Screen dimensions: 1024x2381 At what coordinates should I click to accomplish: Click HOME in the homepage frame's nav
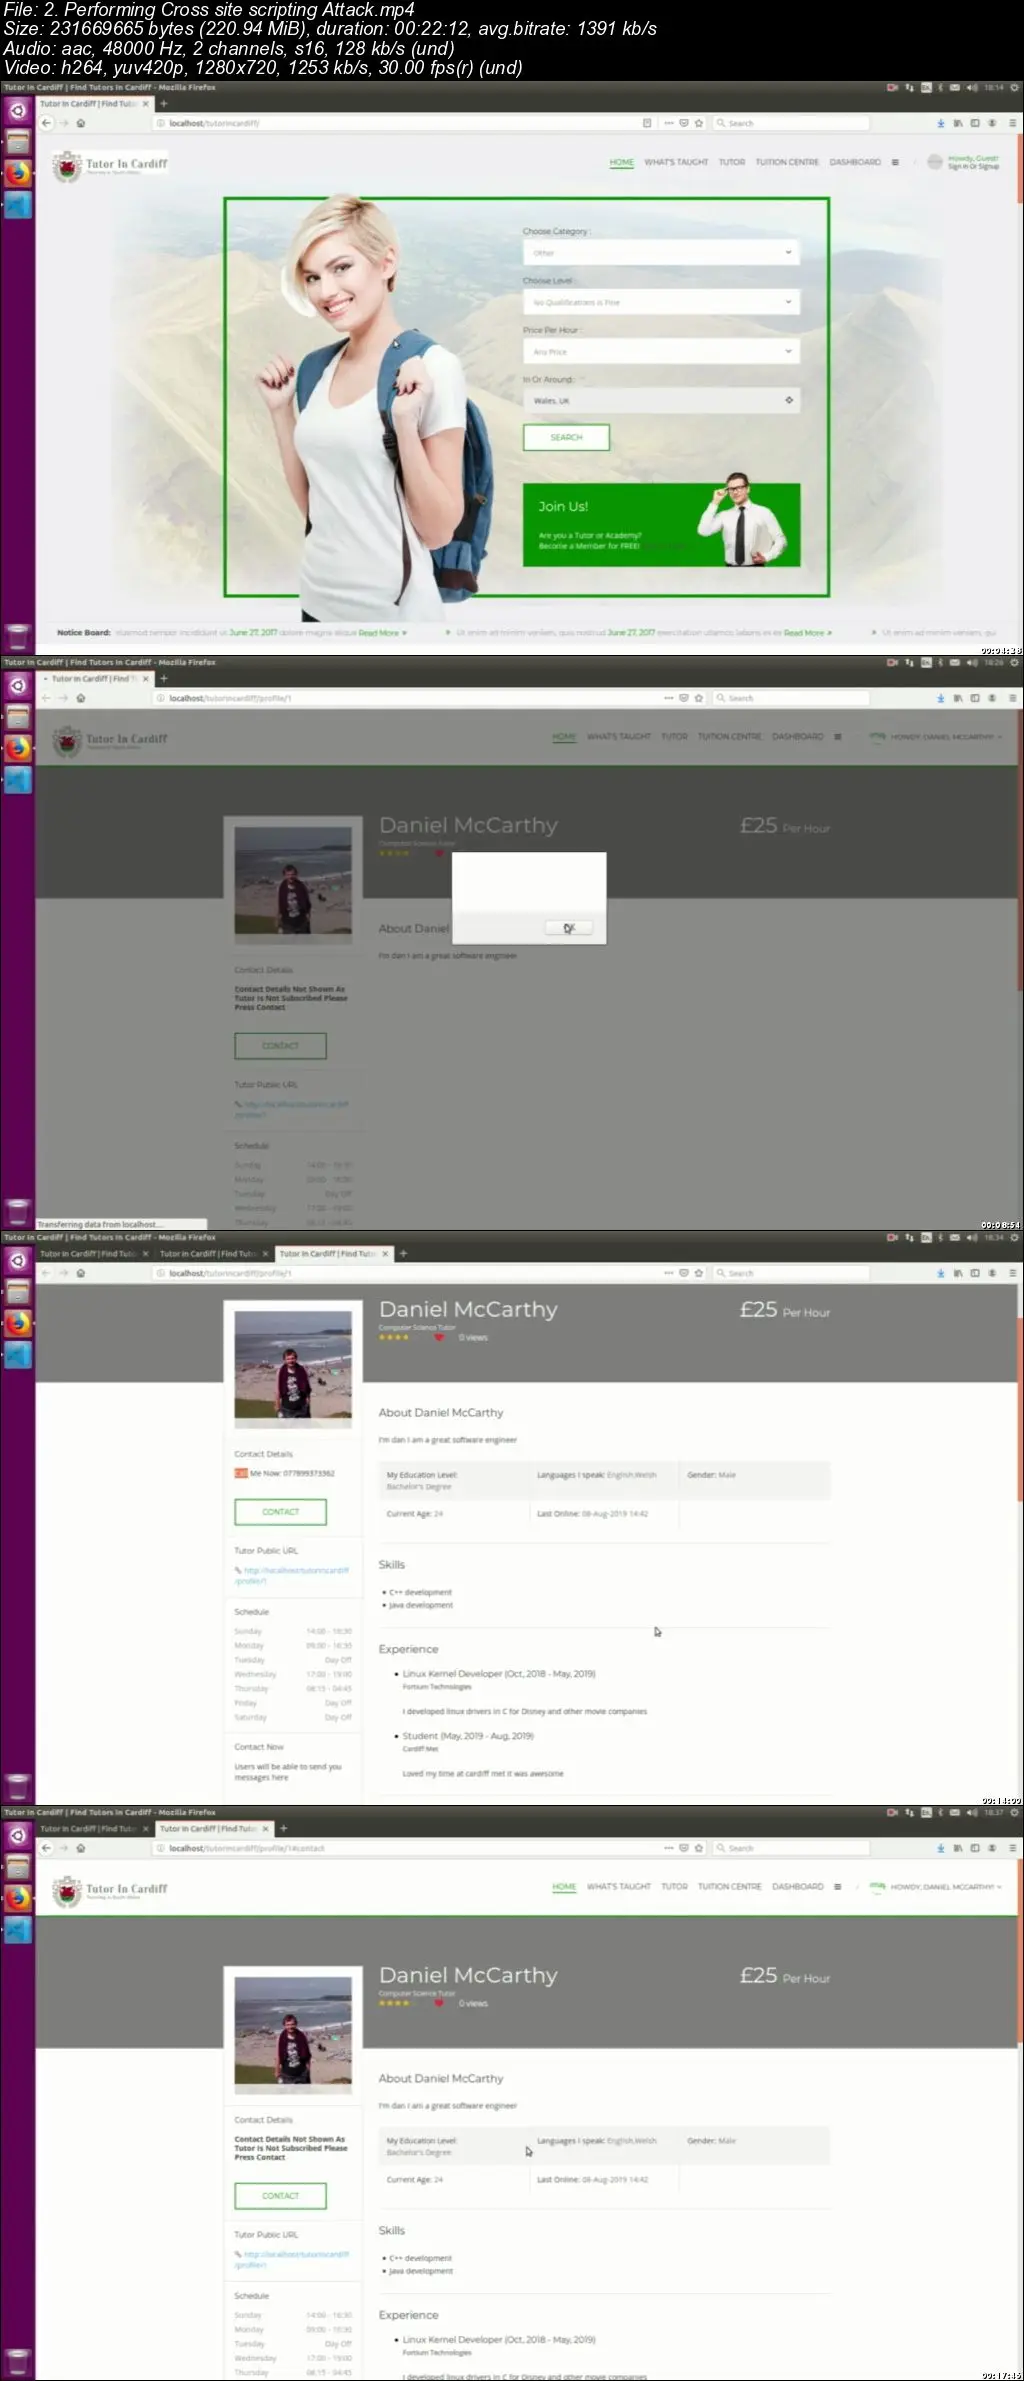pos(622,162)
